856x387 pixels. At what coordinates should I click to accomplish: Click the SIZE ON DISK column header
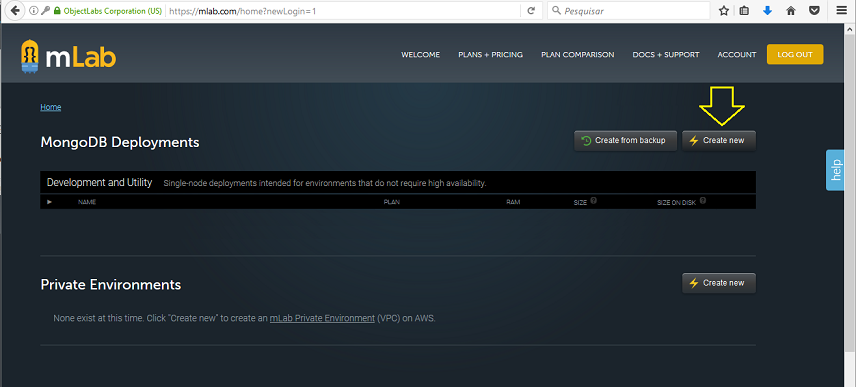point(676,203)
